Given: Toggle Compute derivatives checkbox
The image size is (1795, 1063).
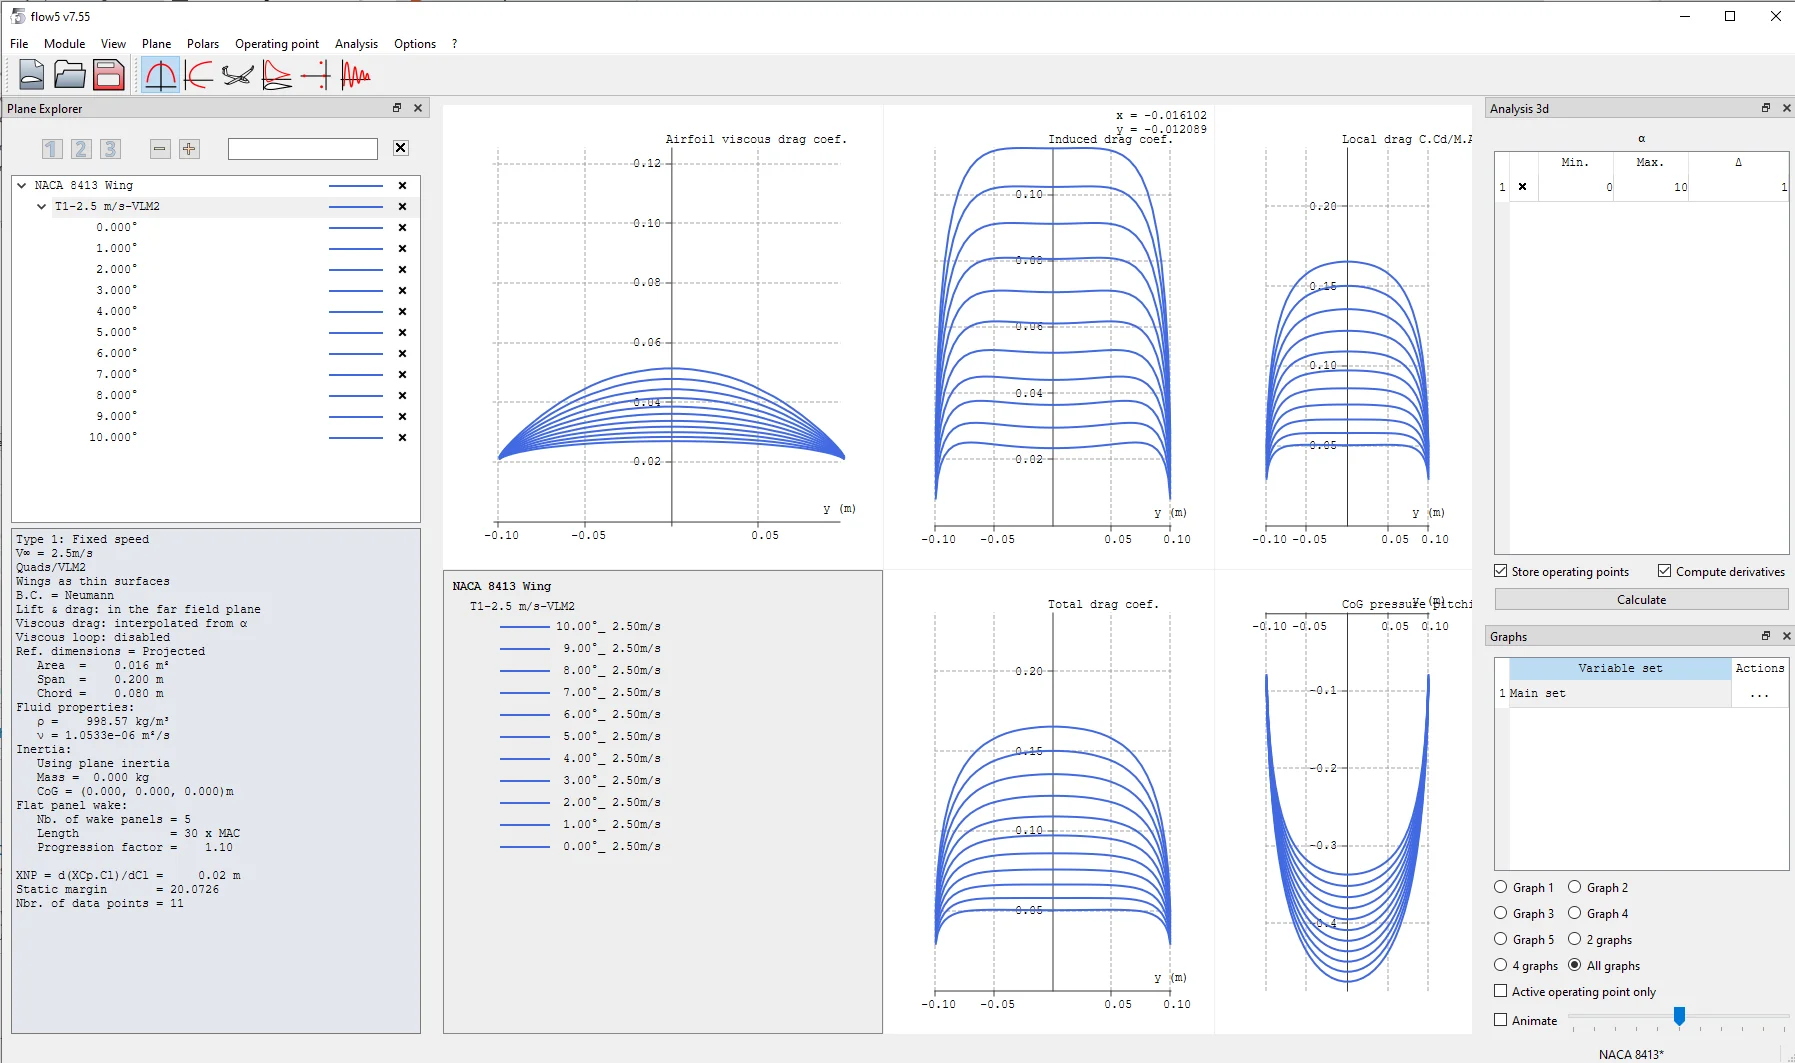Looking at the screenshot, I should tap(1721, 571).
